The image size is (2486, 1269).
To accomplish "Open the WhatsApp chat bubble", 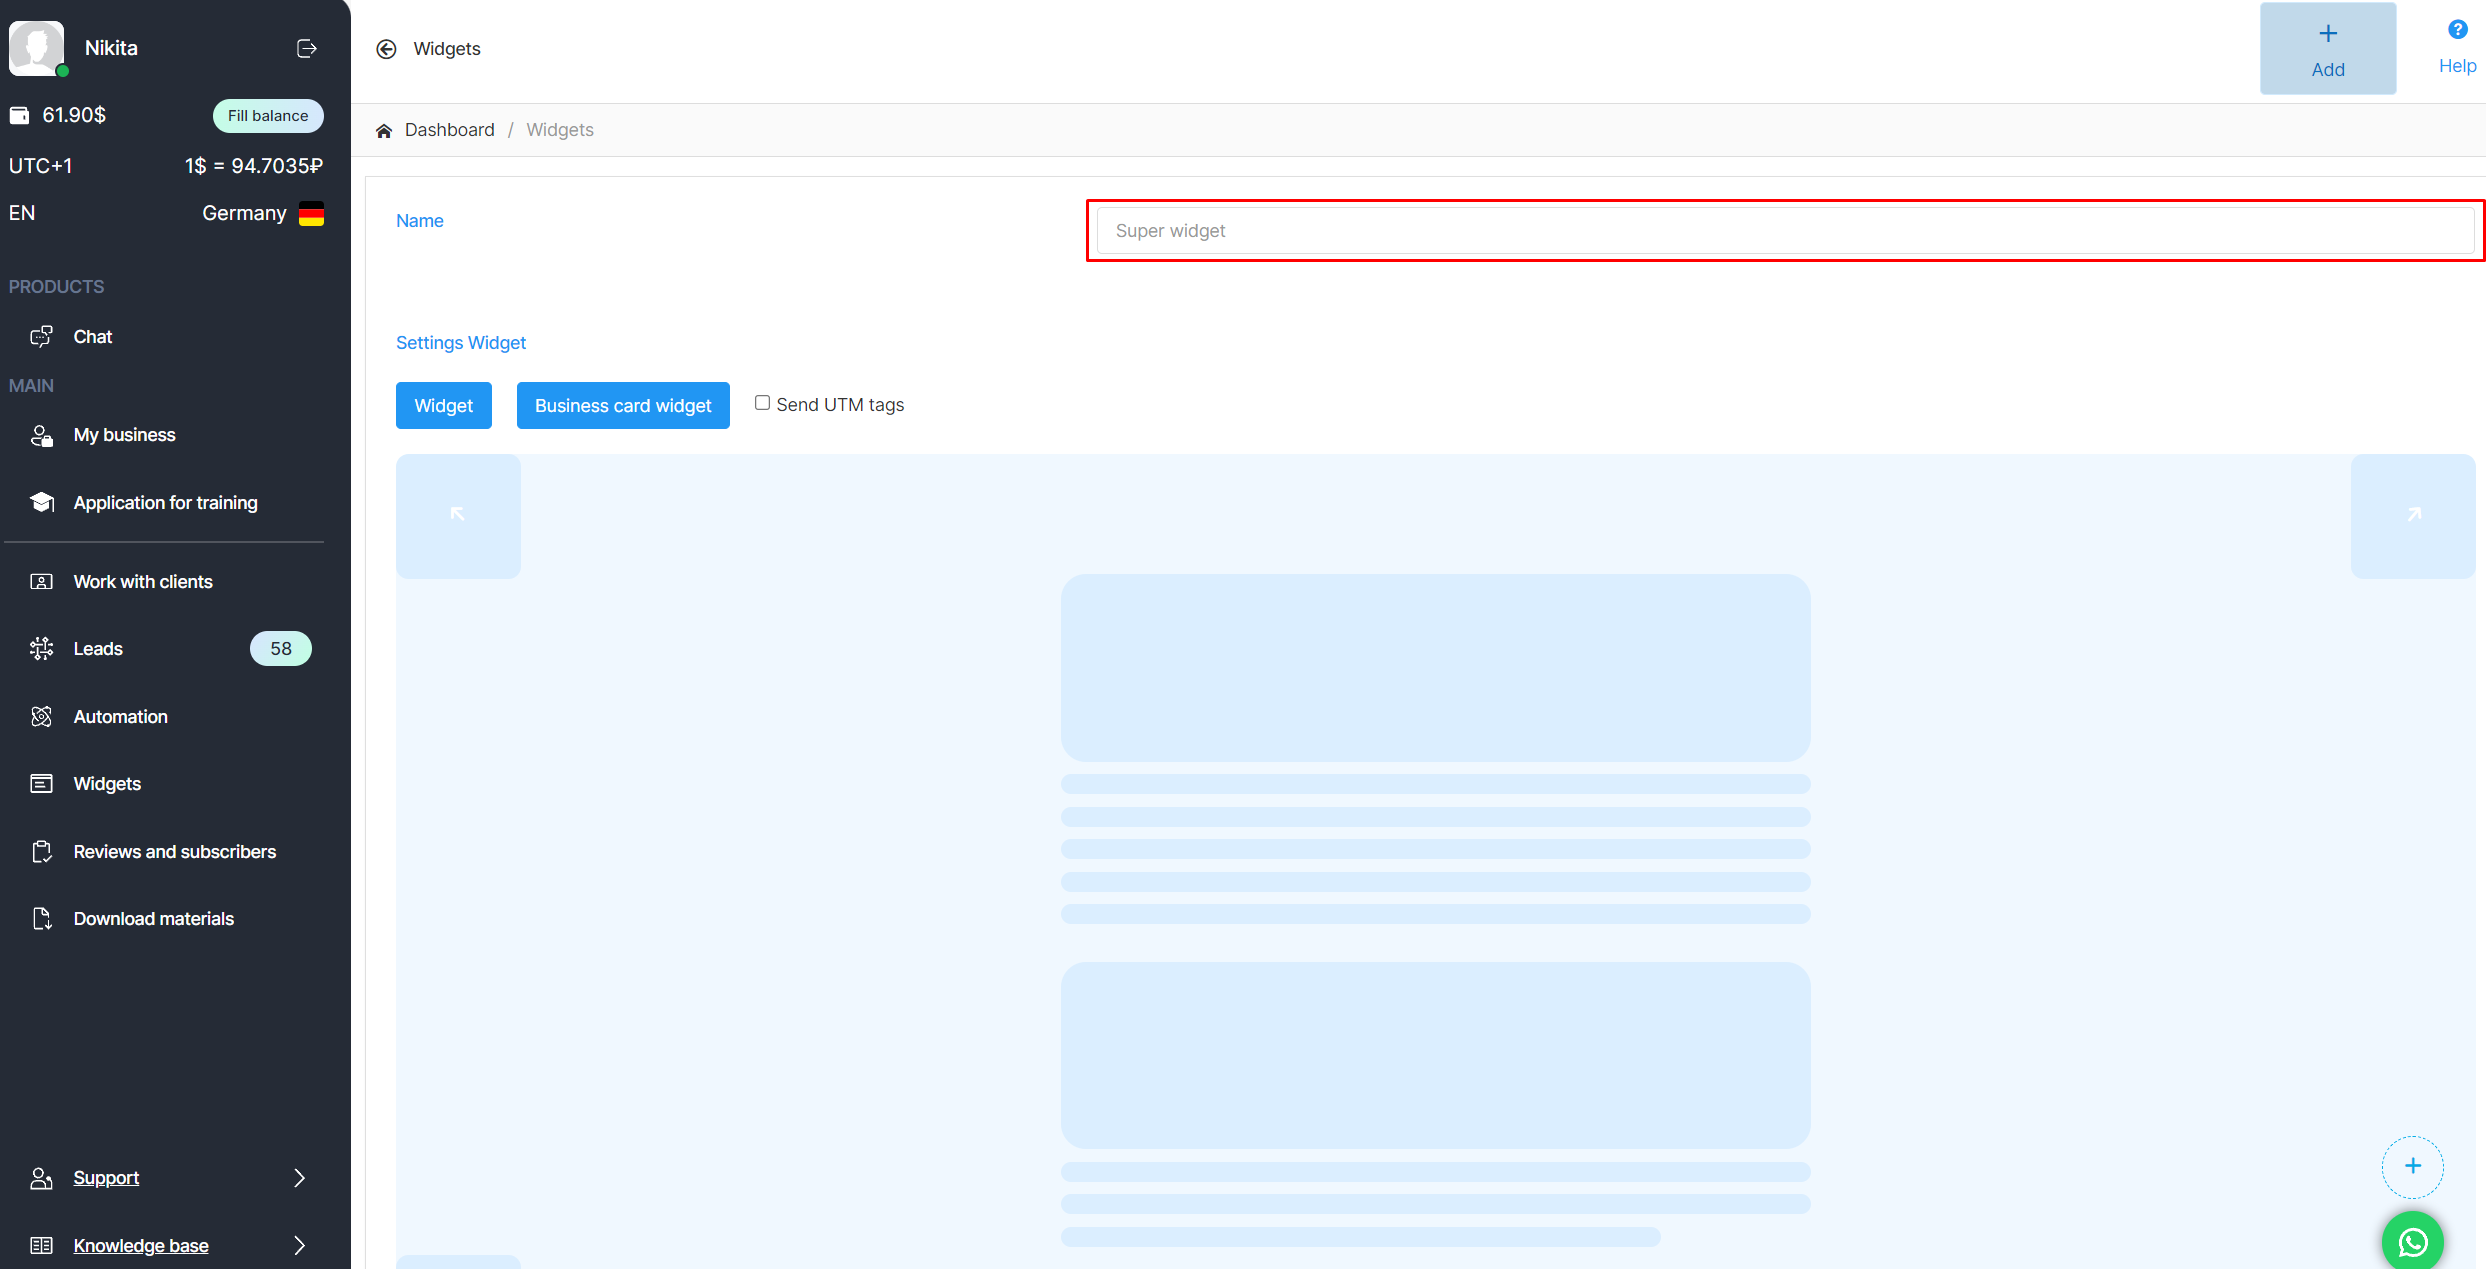I will (x=2412, y=1241).
